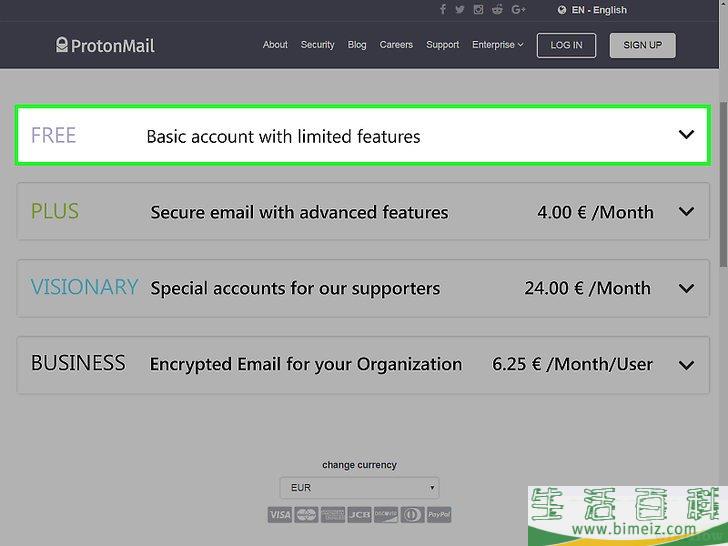
Task: Click "Secure email with advanced features" text
Action: (299, 213)
